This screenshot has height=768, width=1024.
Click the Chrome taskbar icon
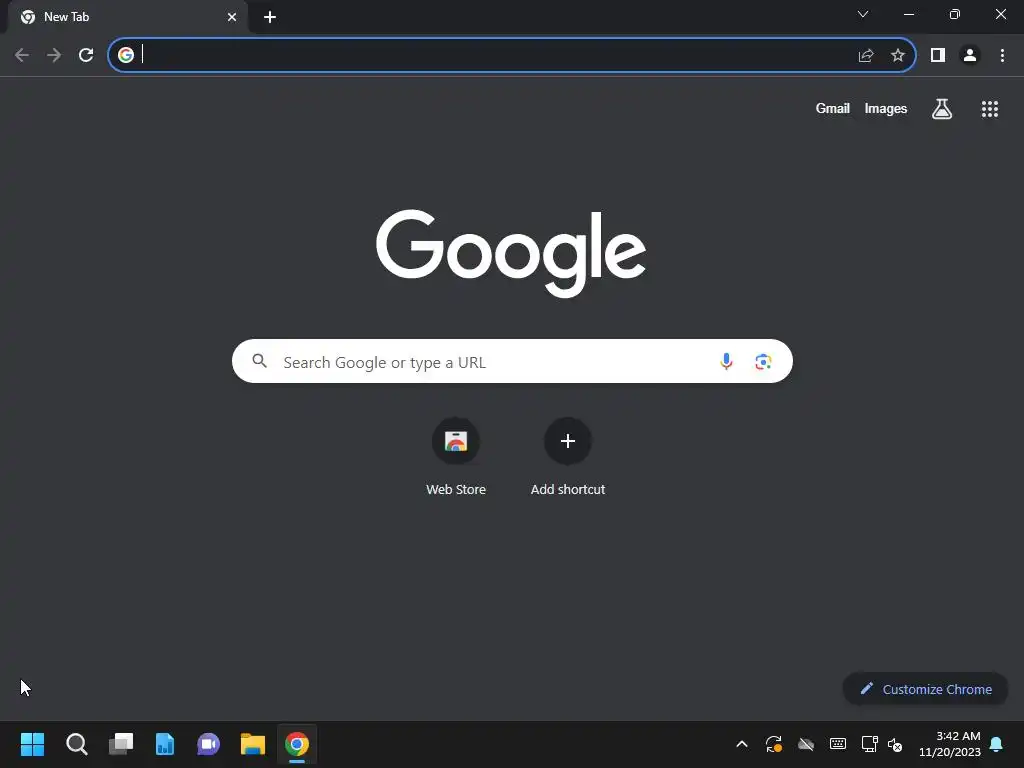[296, 744]
